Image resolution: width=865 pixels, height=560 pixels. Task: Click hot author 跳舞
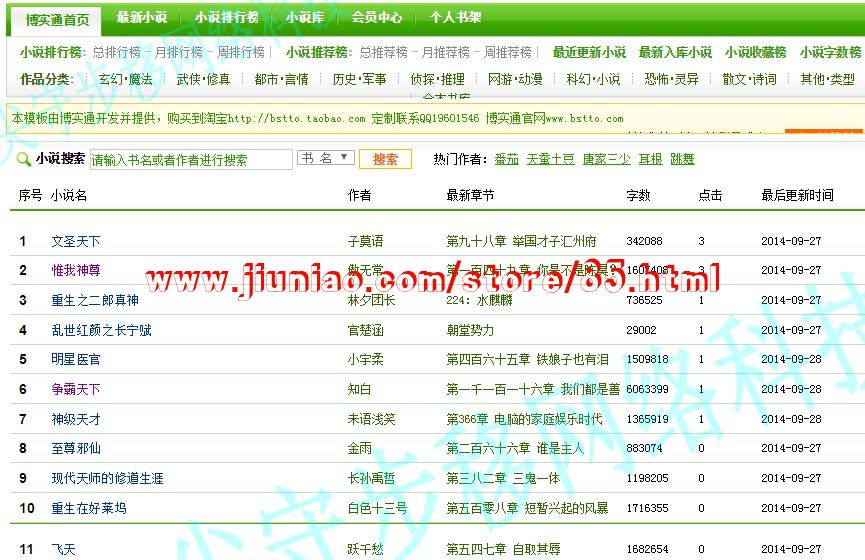(x=682, y=159)
